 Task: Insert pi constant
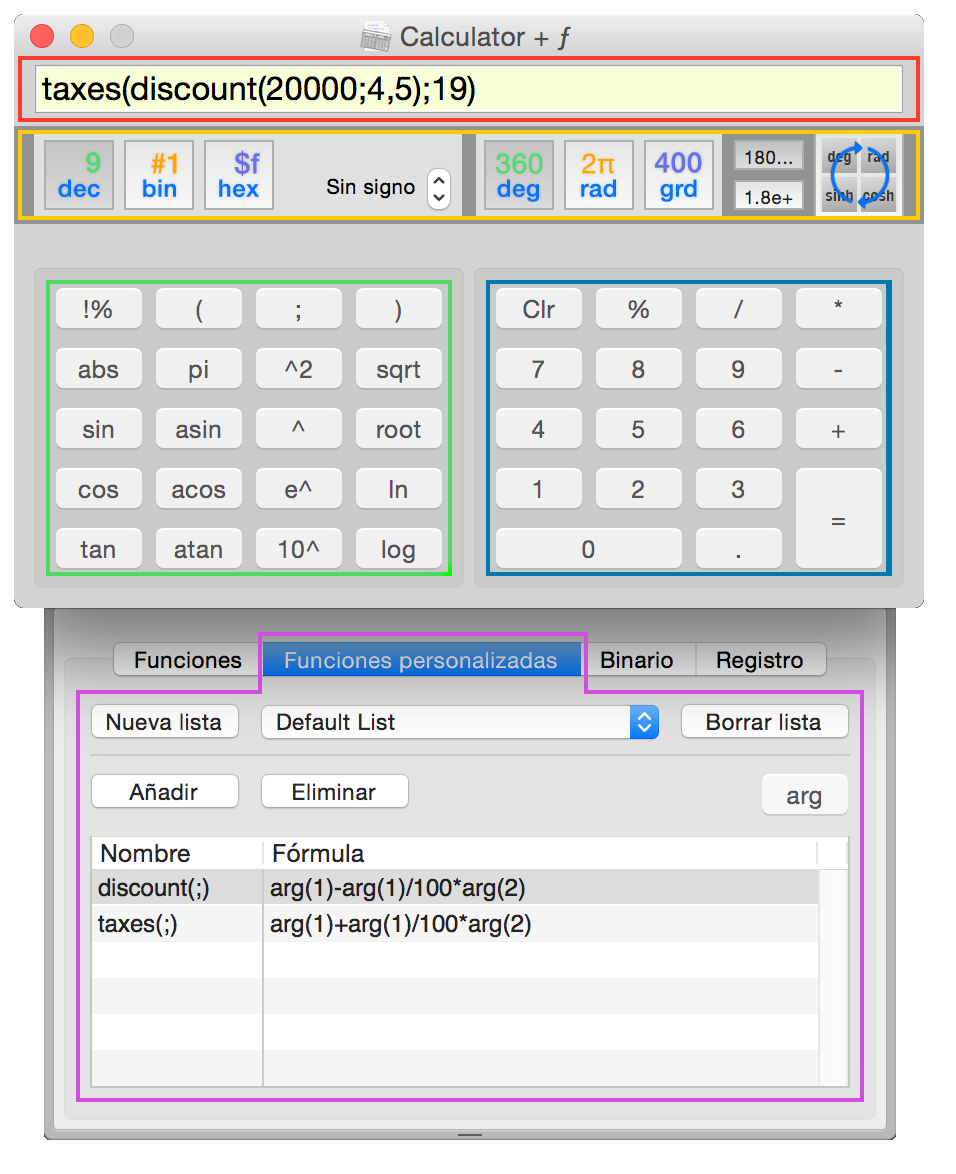198,369
